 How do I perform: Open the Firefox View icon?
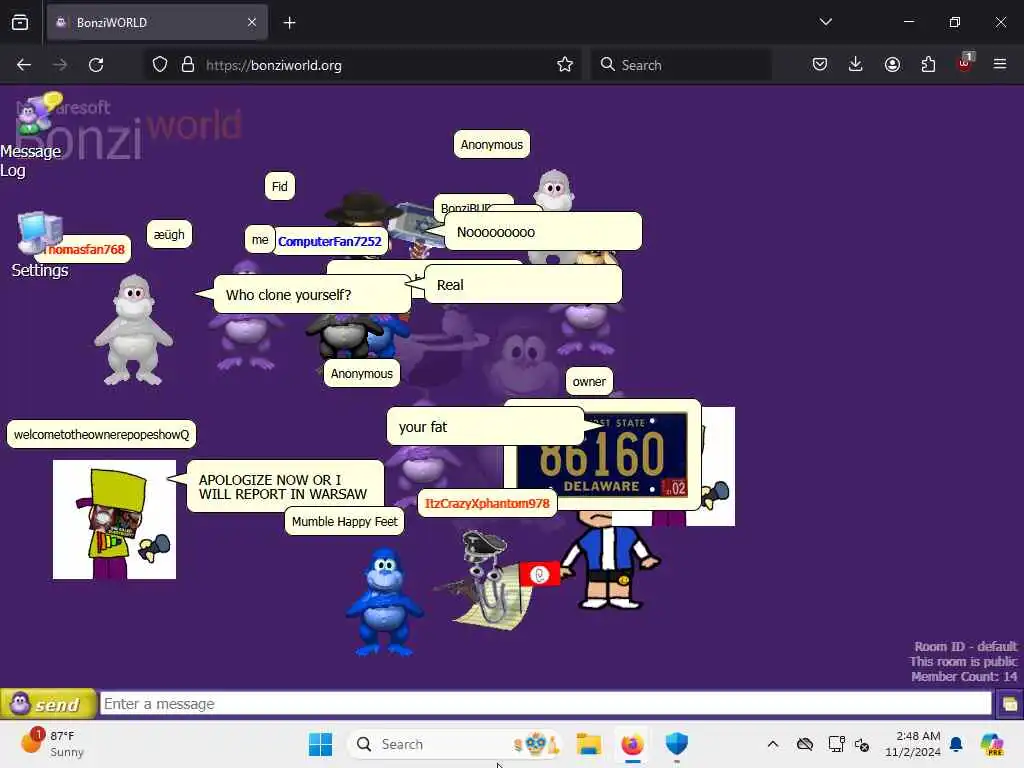point(20,22)
